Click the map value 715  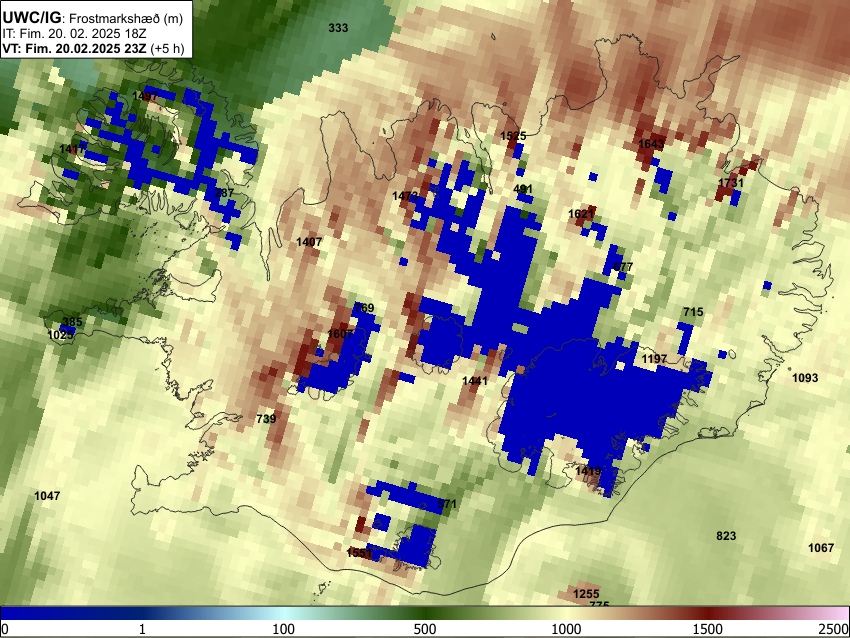coord(693,312)
